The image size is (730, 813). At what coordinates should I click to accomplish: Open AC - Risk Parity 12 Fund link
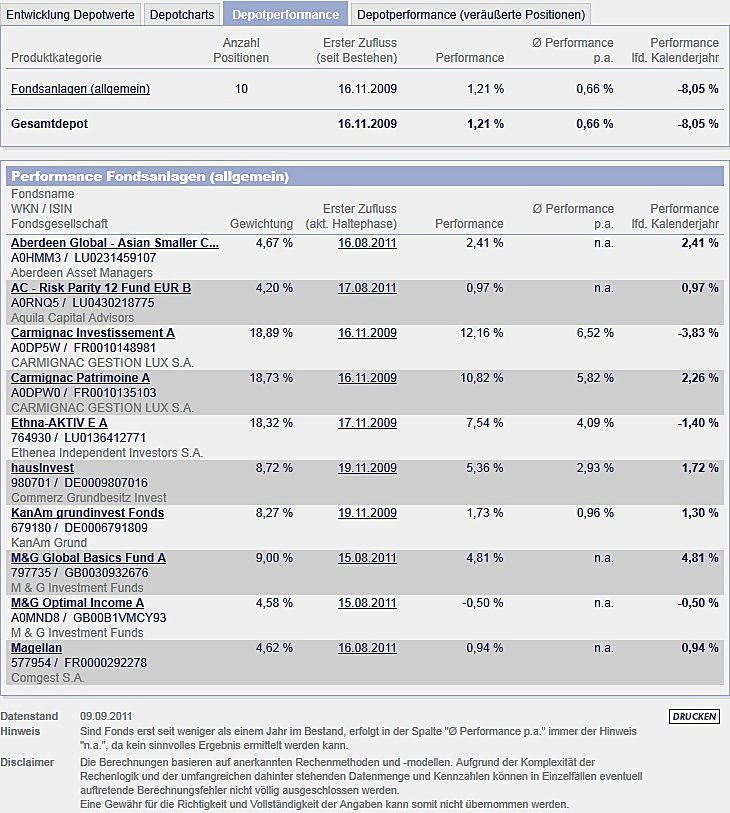[x=100, y=288]
